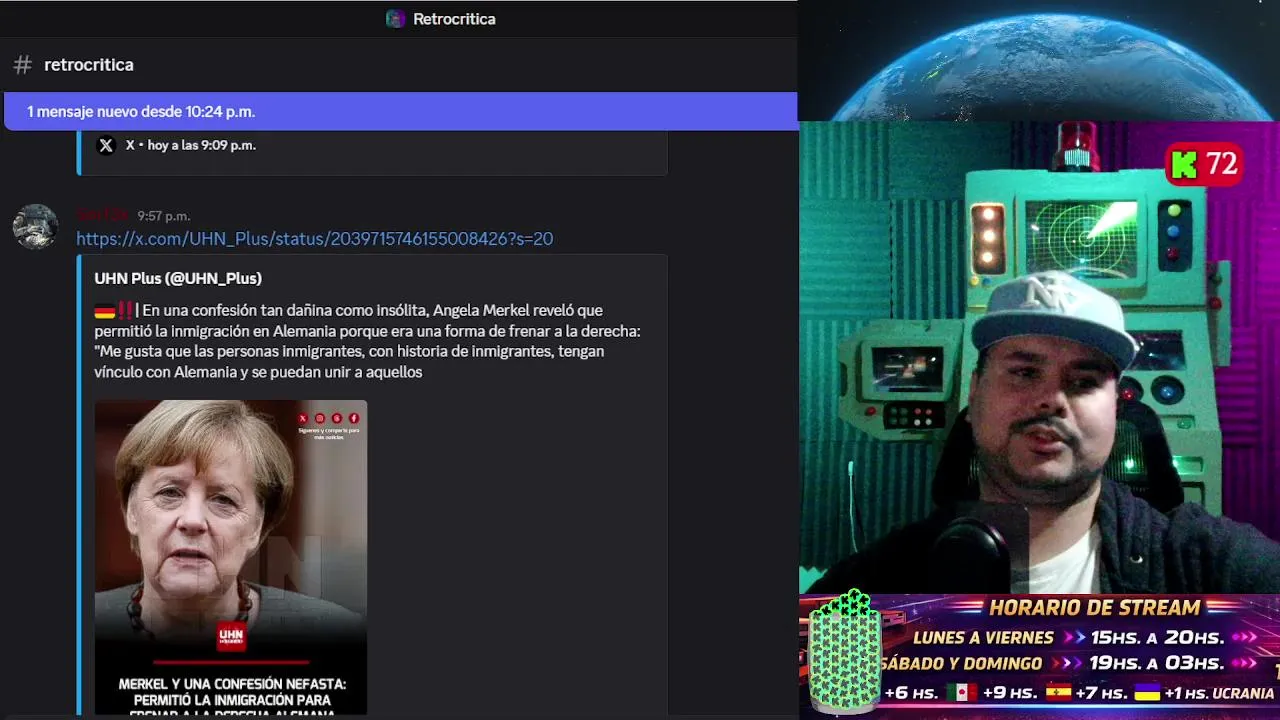
Task: Click the Spain flag in the timezone ticker
Action: coord(1058,692)
